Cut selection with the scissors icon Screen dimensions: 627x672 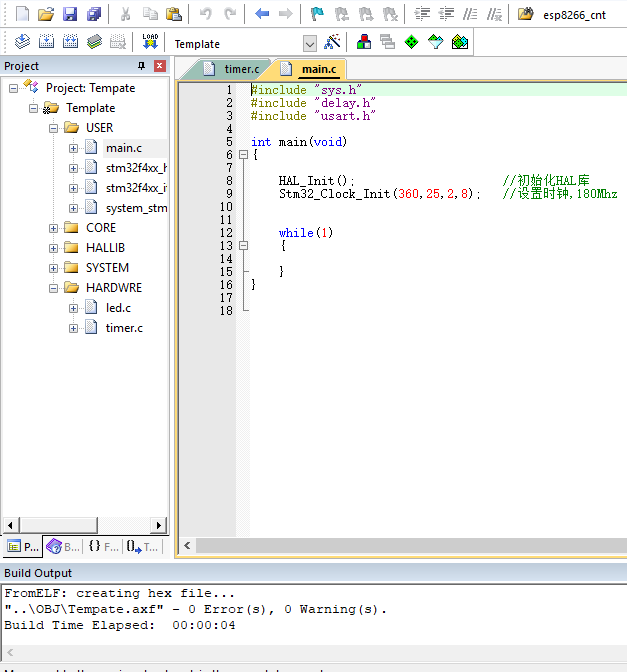(125, 14)
